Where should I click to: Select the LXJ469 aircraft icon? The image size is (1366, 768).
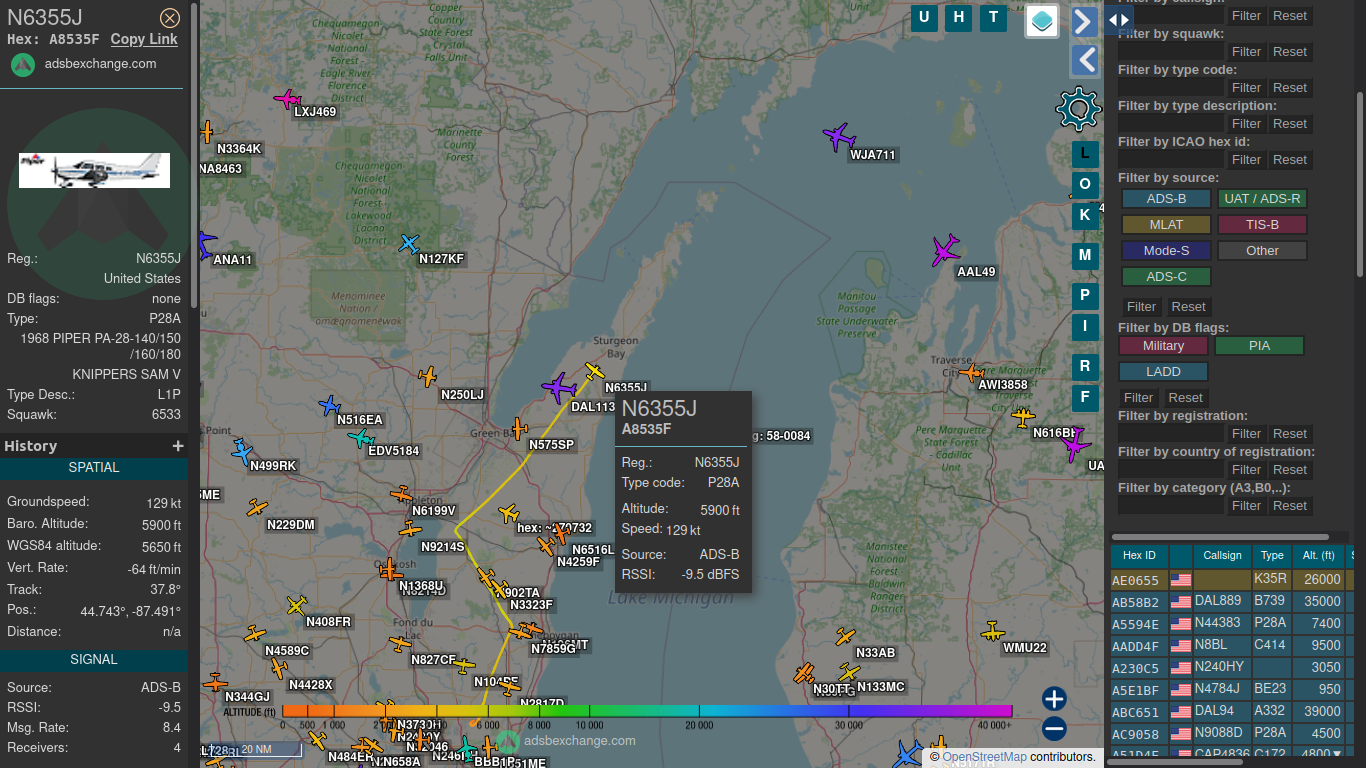coord(288,99)
